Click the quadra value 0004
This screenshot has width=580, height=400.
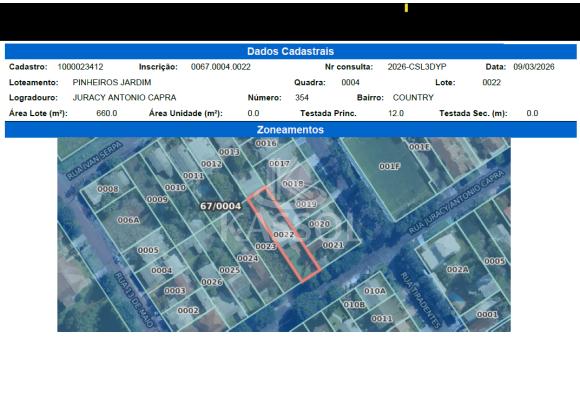tap(350, 83)
